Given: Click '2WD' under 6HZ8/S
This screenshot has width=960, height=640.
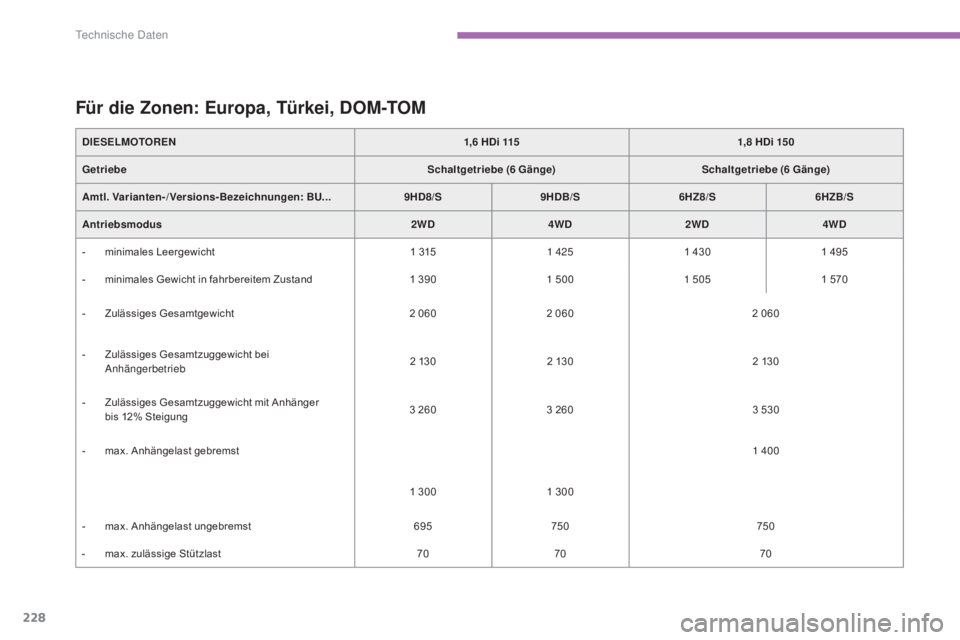Looking at the screenshot, I should click(x=697, y=224).
